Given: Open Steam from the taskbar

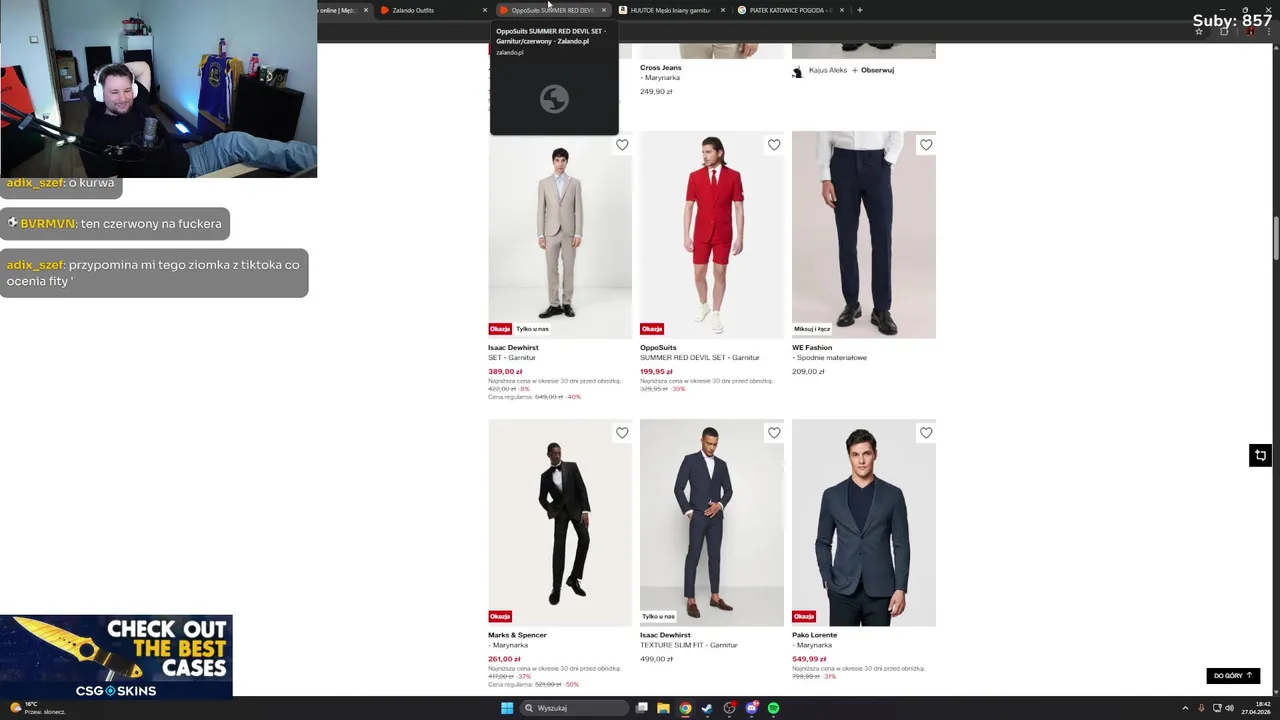Looking at the screenshot, I should (707, 708).
